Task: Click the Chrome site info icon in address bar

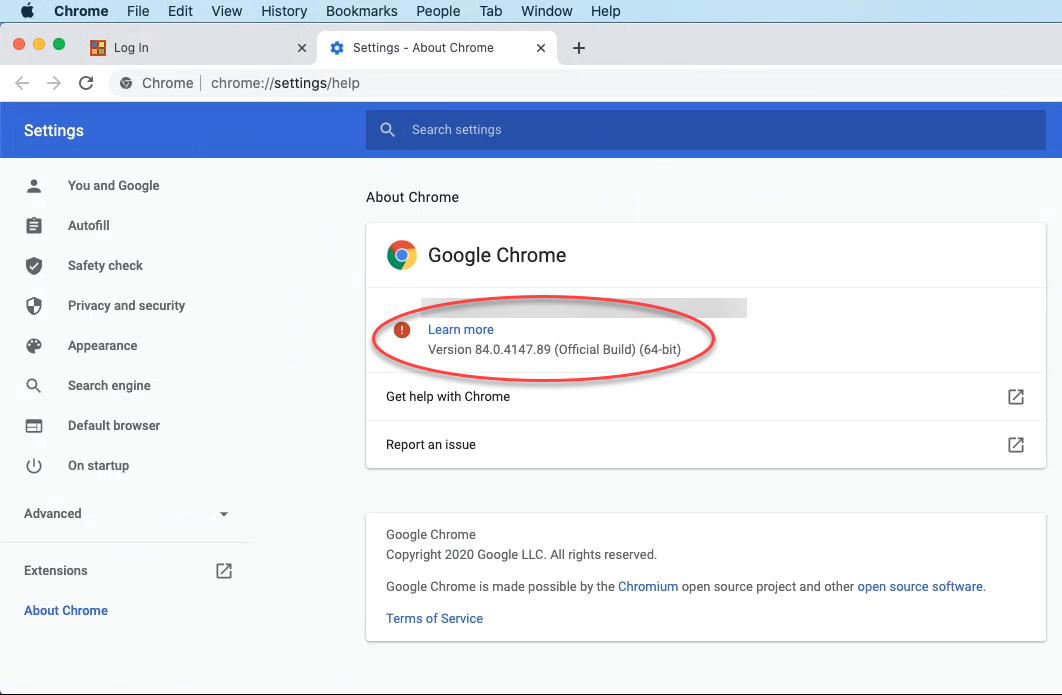Action: click(126, 83)
